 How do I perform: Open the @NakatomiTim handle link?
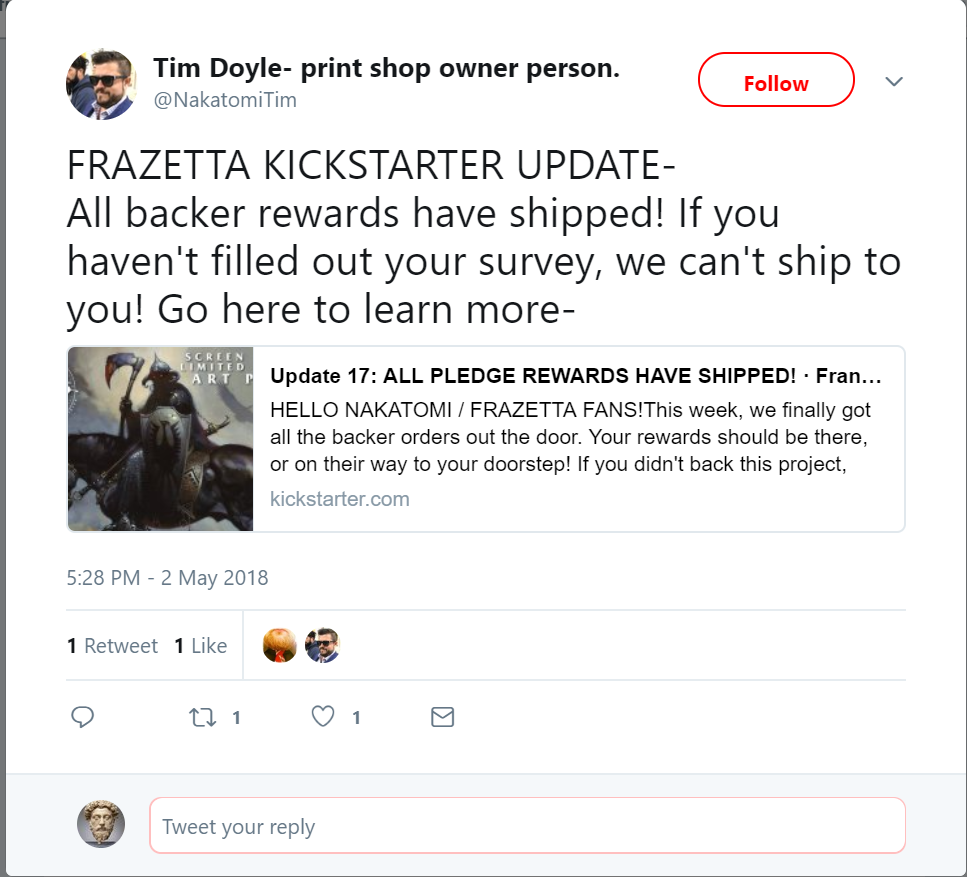(x=225, y=100)
